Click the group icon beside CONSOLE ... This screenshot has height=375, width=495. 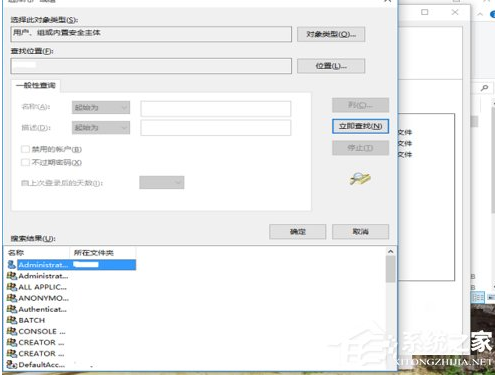point(12,331)
